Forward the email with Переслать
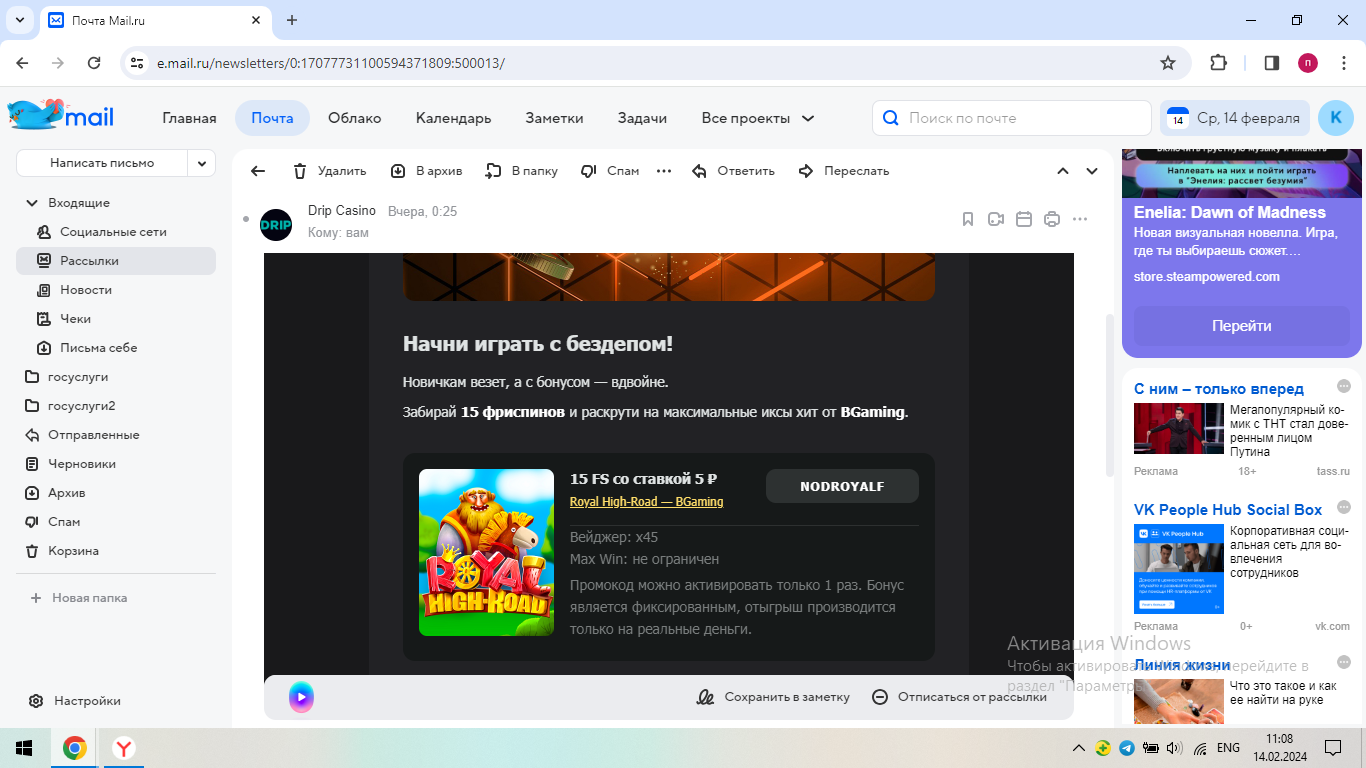This screenshot has height=768, width=1366. pyautogui.click(x=844, y=171)
